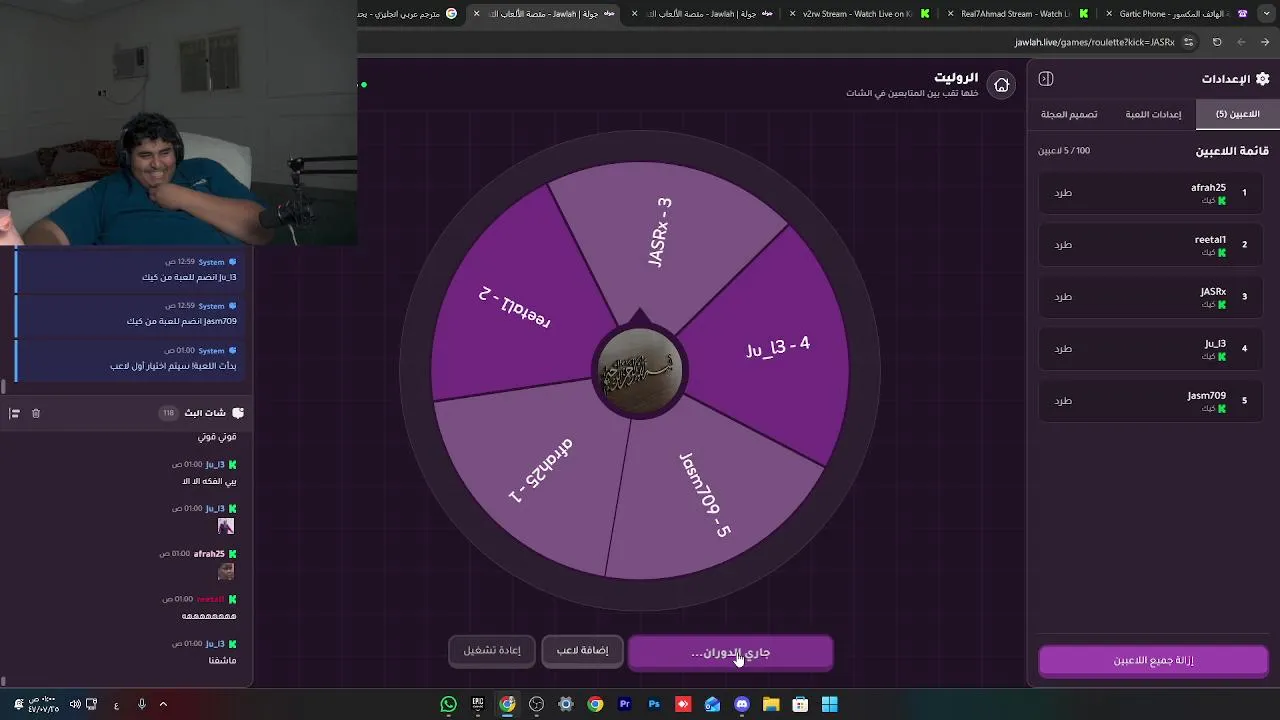
Task: Open WhatsApp from the taskbar
Action: pyautogui.click(x=448, y=704)
